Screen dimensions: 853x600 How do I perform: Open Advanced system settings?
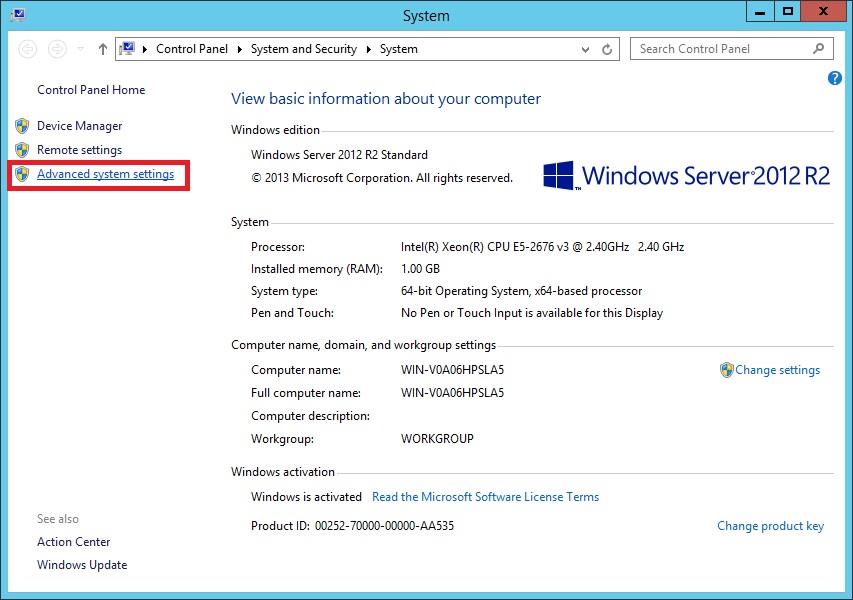click(106, 174)
